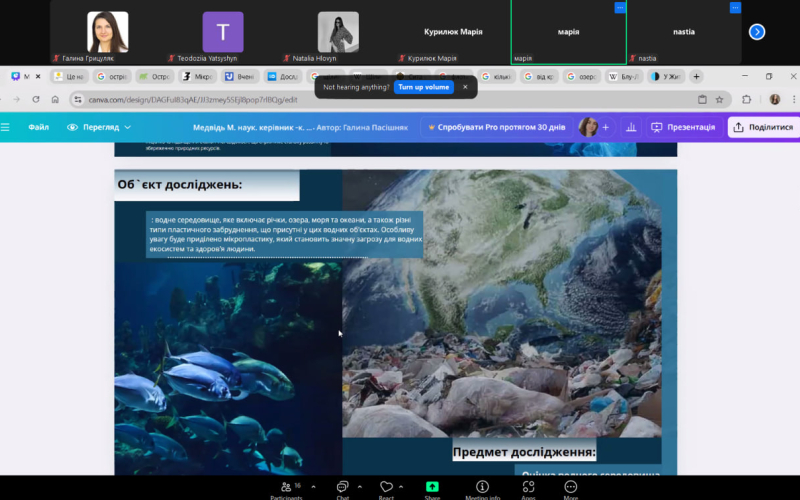Open the Canva collaborator avatar

[588, 127]
